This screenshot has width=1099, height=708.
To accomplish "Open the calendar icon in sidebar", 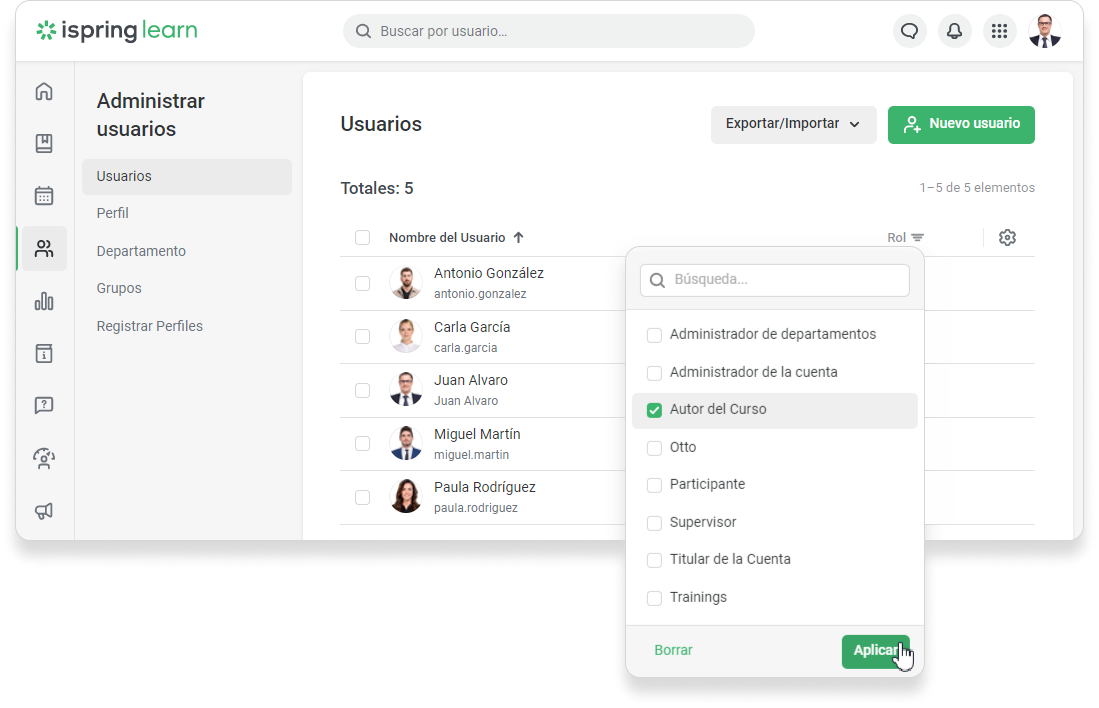I will point(44,196).
